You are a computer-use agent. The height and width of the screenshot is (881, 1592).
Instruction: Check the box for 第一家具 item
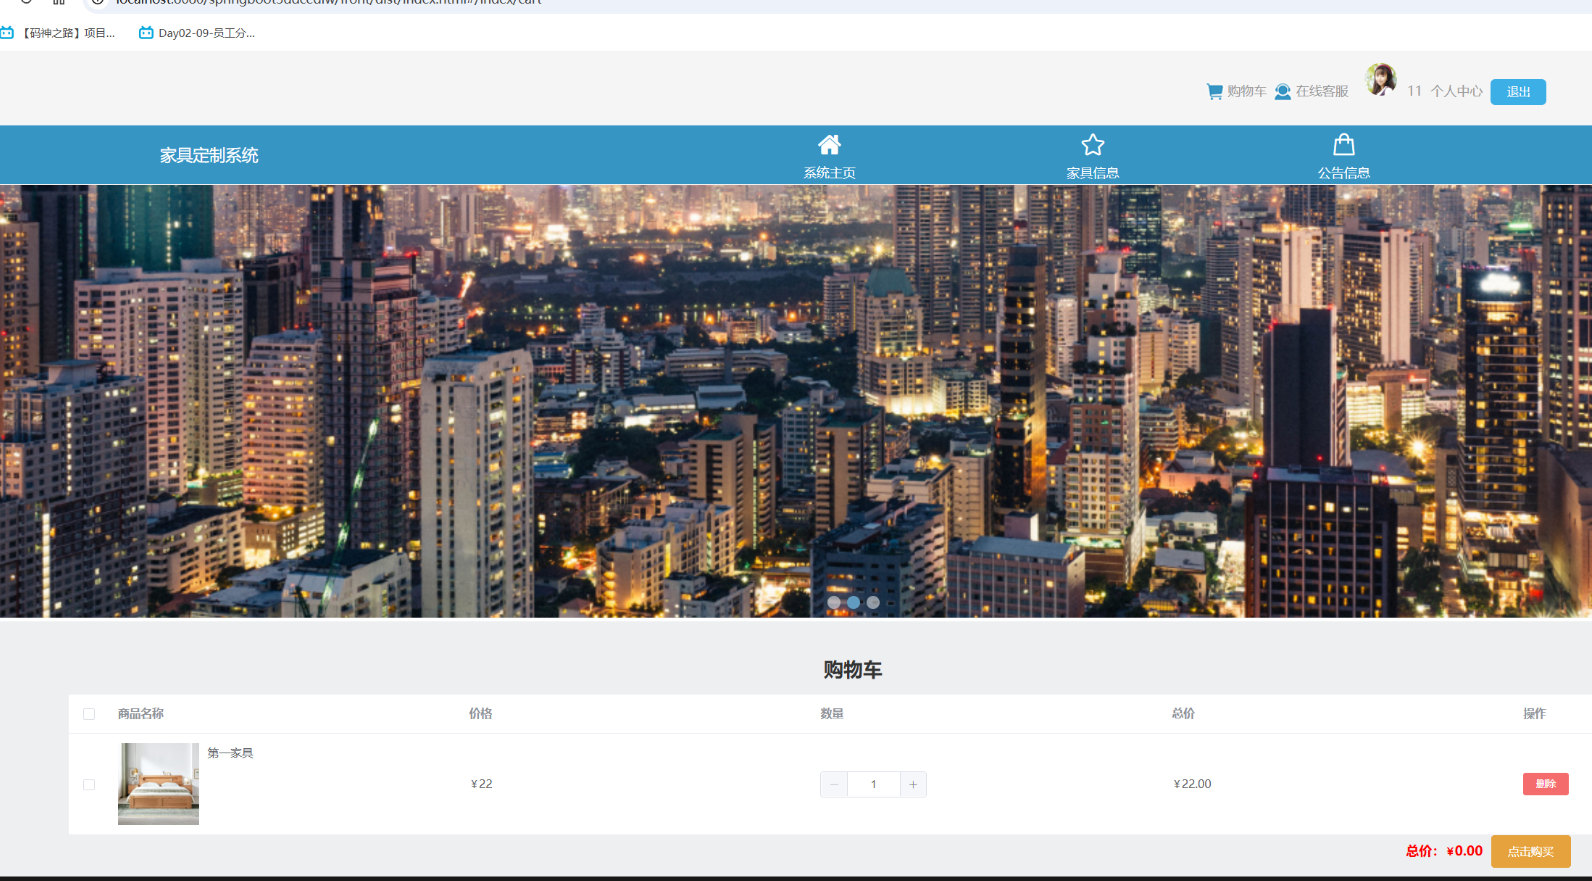(x=89, y=785)
